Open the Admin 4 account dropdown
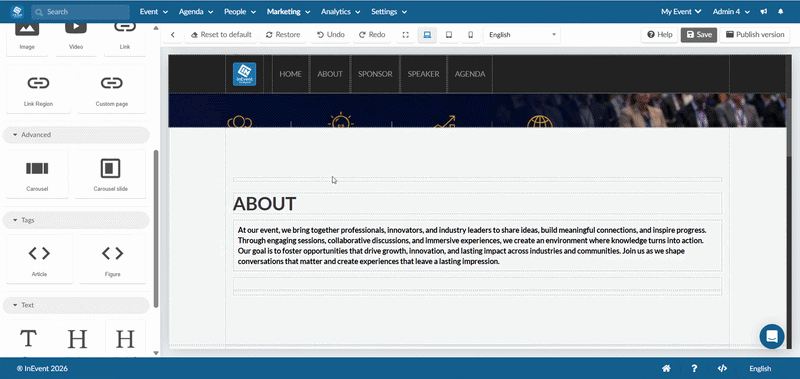This screenshot has width=800, height=379. 731,12
